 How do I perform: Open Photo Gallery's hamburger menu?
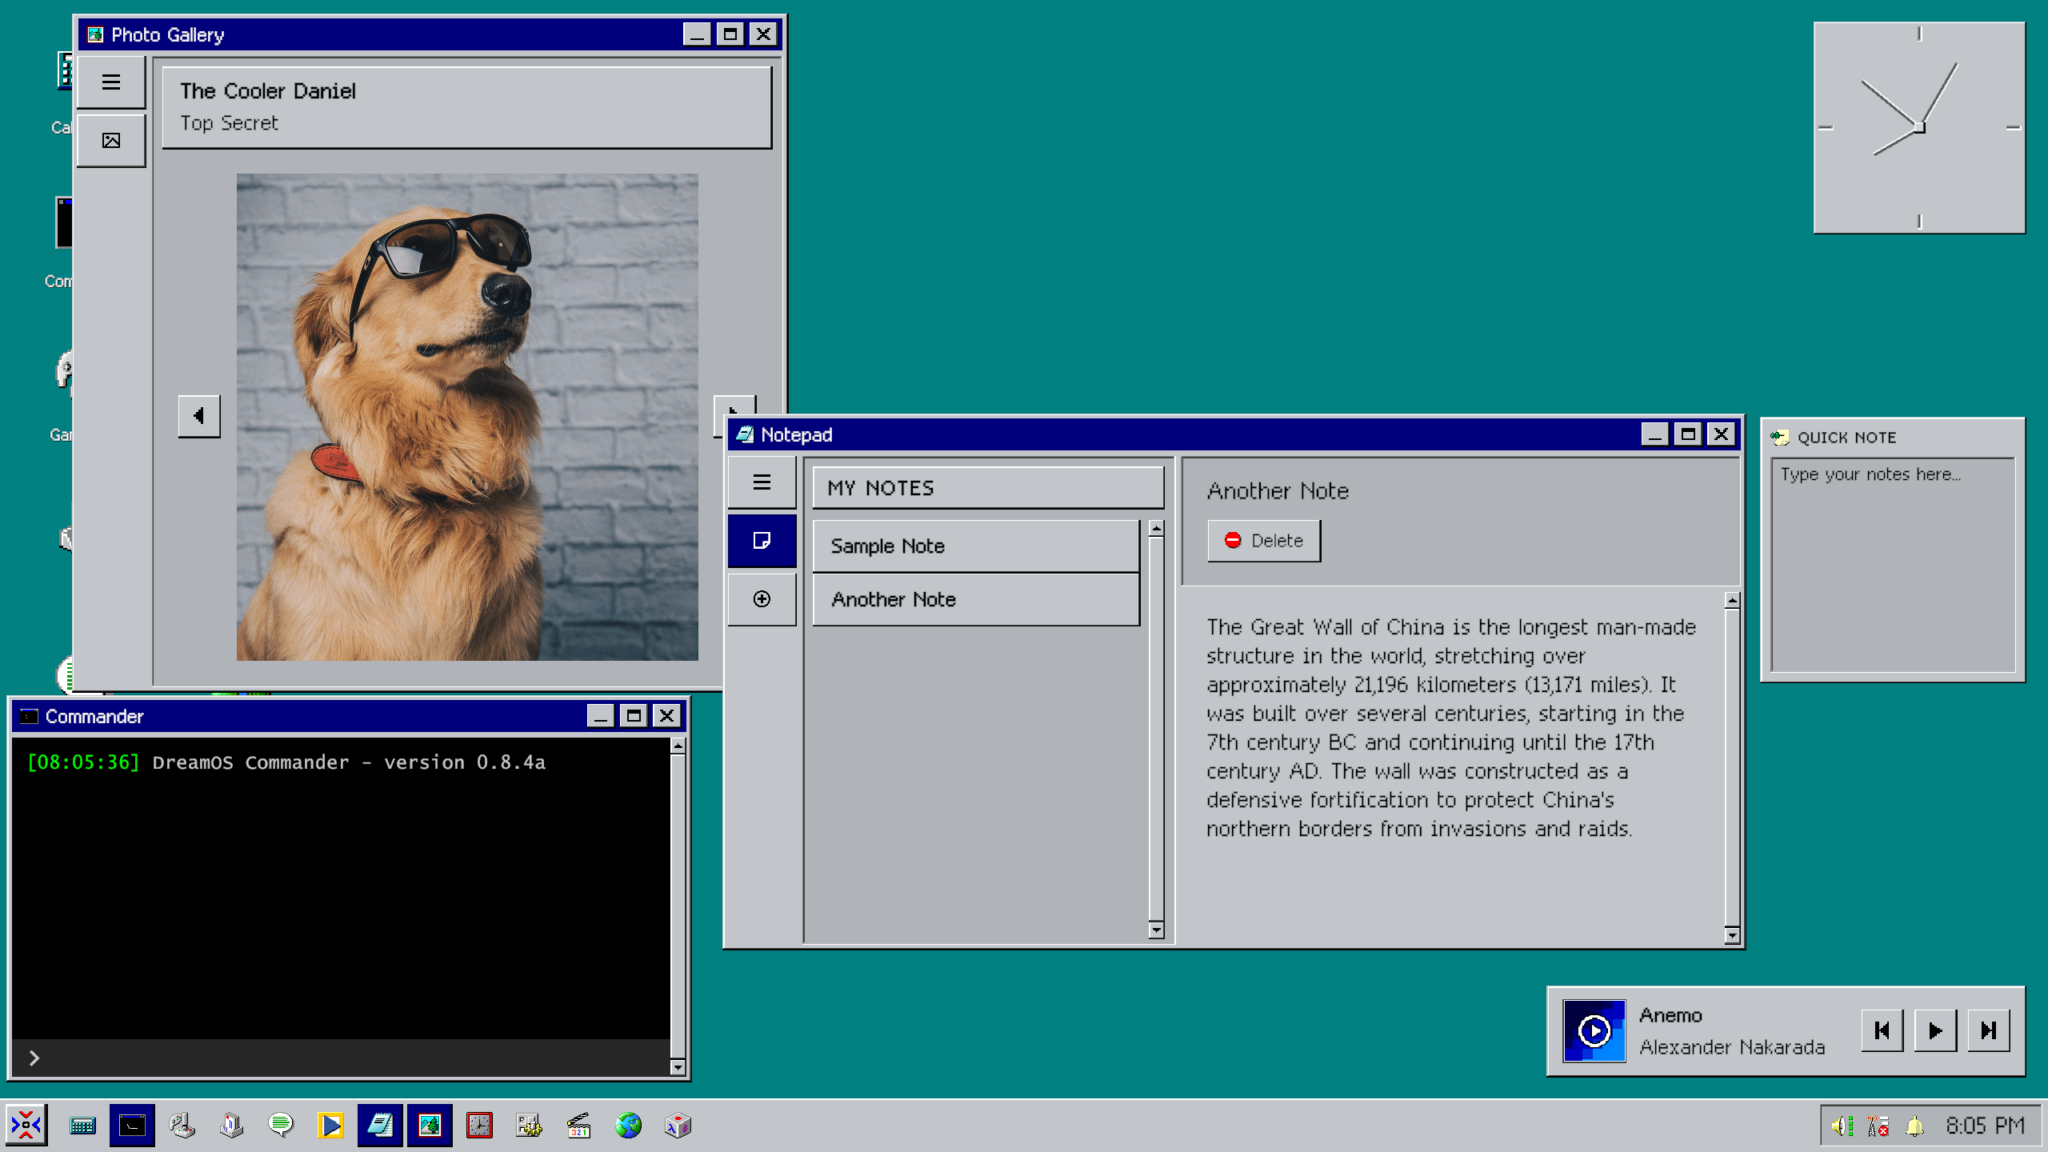coord(110,81)
